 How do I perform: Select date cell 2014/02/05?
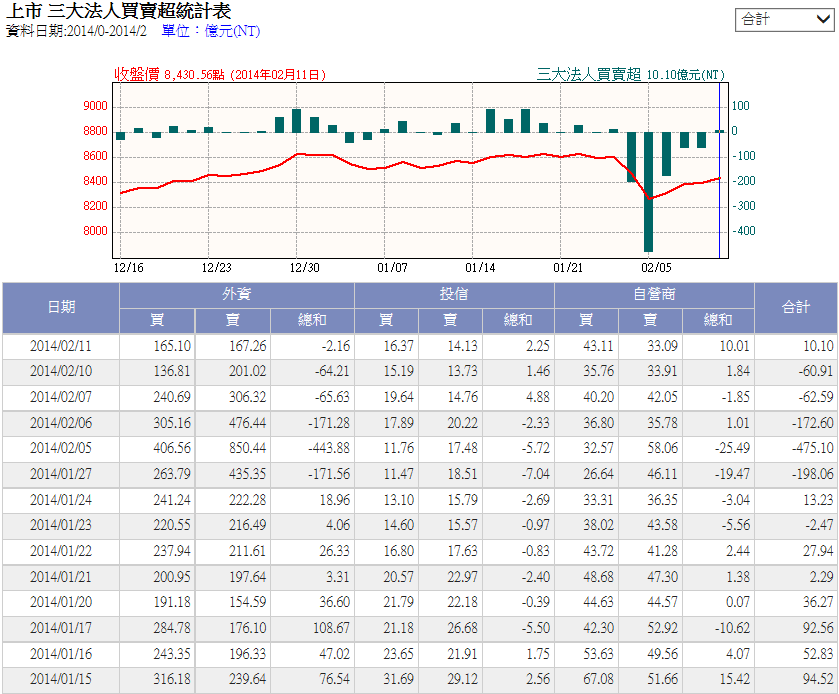[x=61, y=448]
